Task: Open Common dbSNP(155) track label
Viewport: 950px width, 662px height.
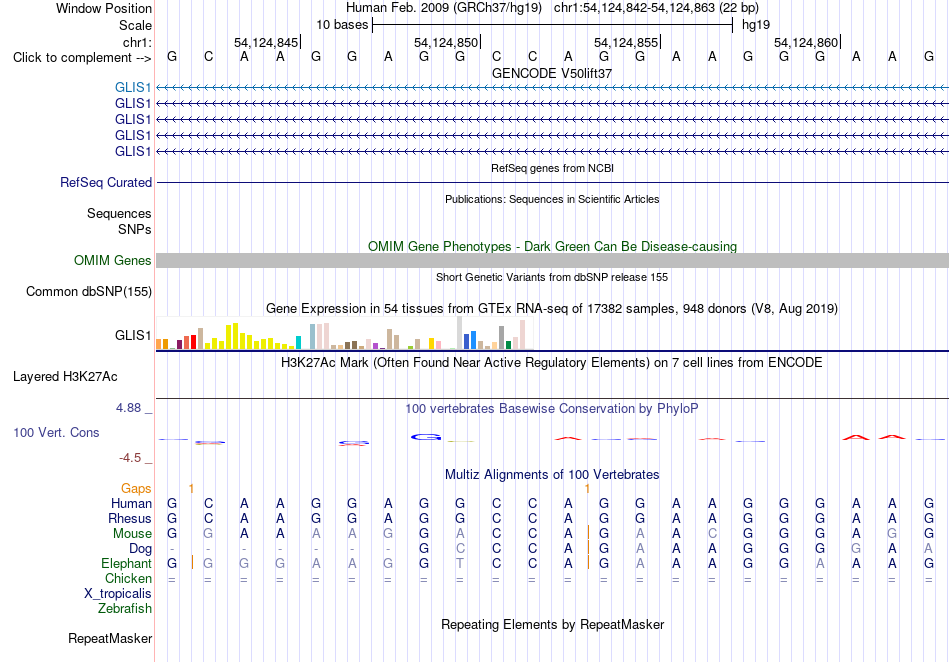Action: (88, 291)
